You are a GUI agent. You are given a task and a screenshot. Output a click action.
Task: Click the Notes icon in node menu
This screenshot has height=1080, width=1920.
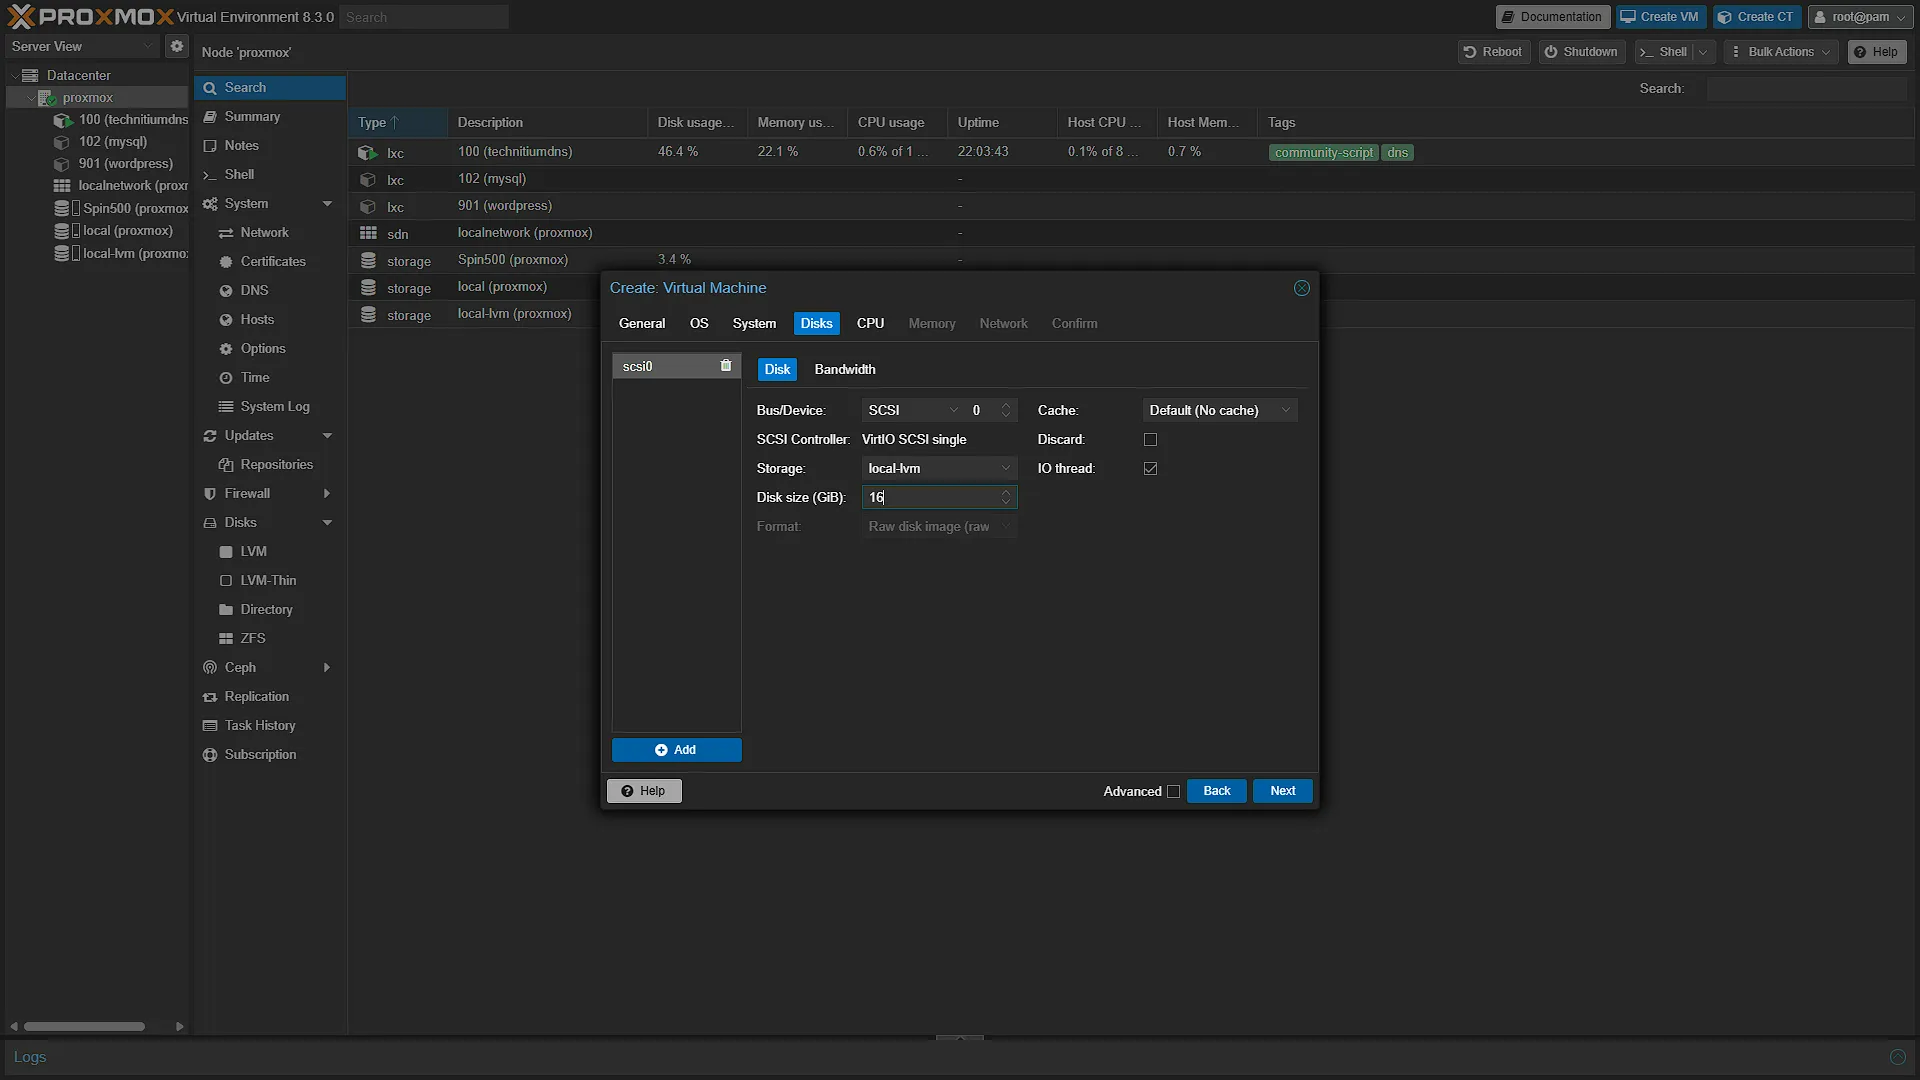click(x=210, y=145)
